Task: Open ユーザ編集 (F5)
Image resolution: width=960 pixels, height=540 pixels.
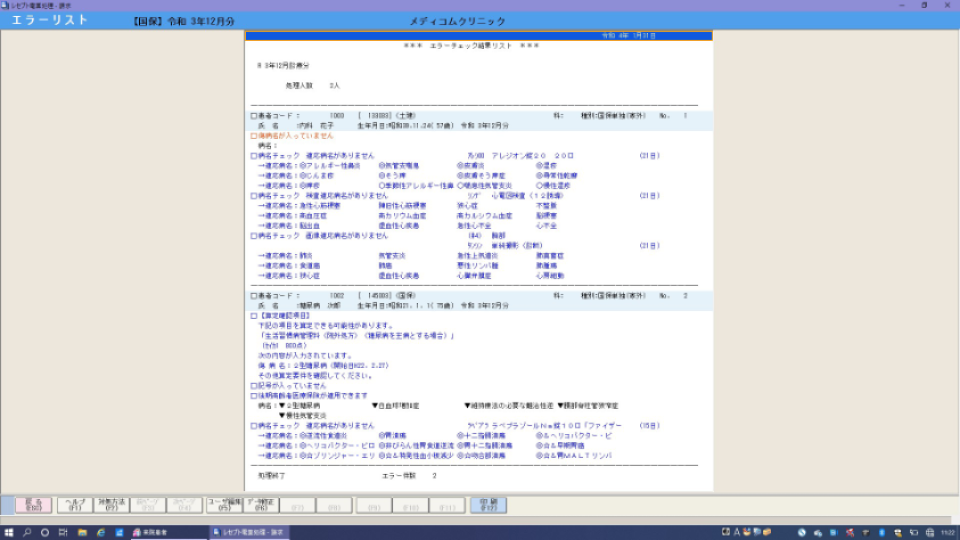Action: click(x=225, y=505)
